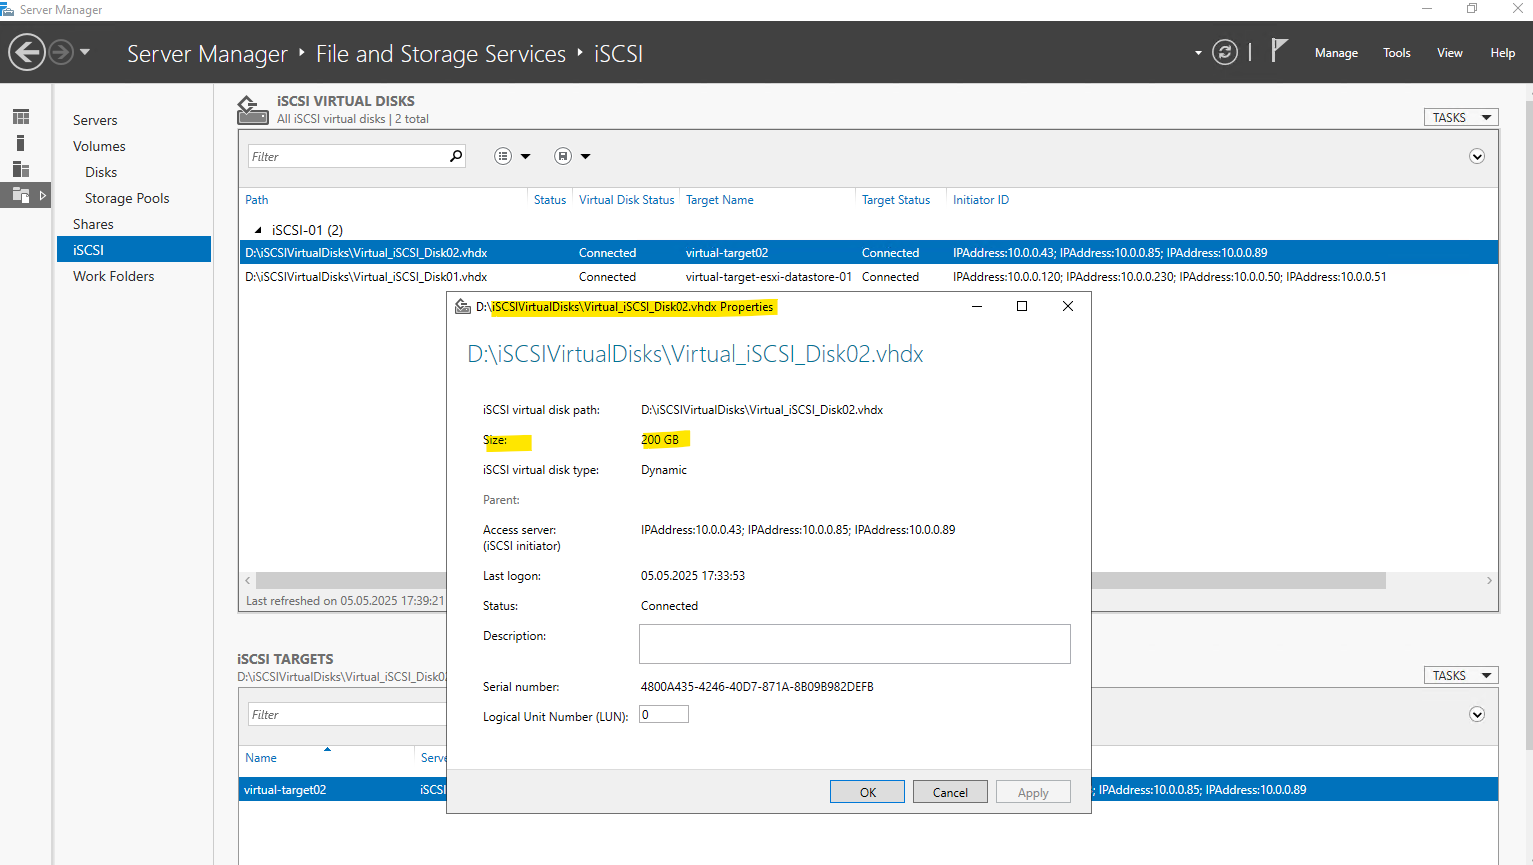Click the Description text box
This screenshot has height=865, width=1533.
tap(855, 644)
